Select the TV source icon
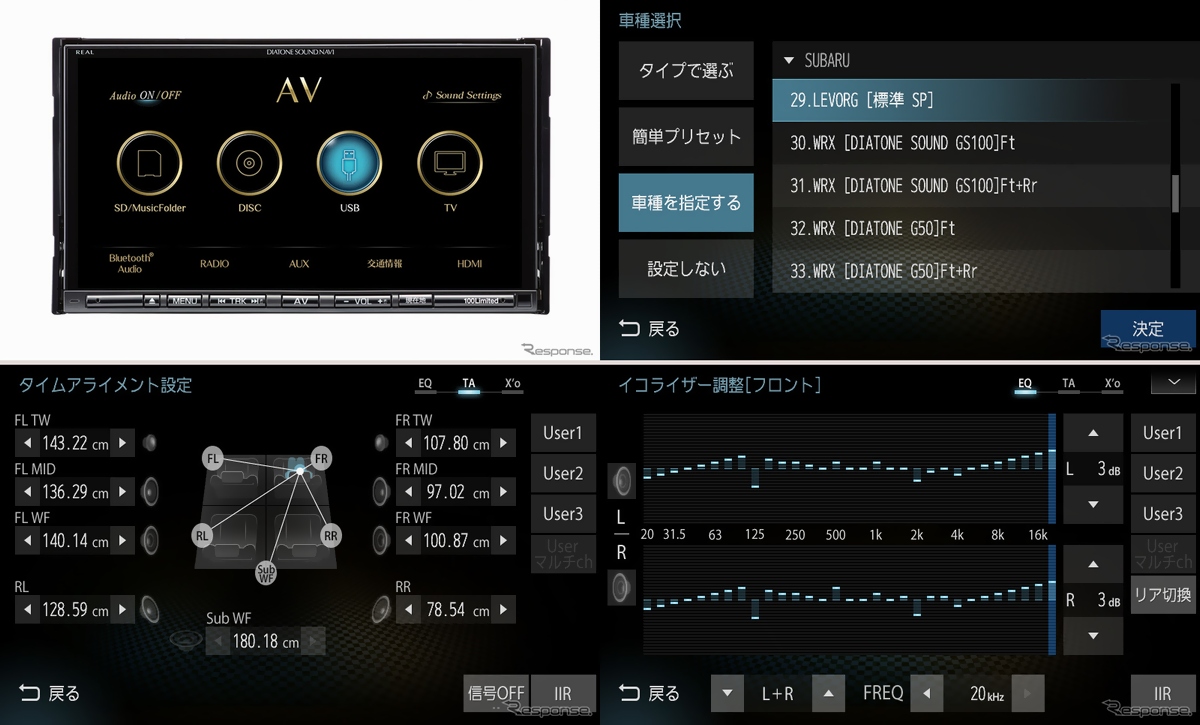The height and width of the screenshot is (725, 1200). click(450, 163)
